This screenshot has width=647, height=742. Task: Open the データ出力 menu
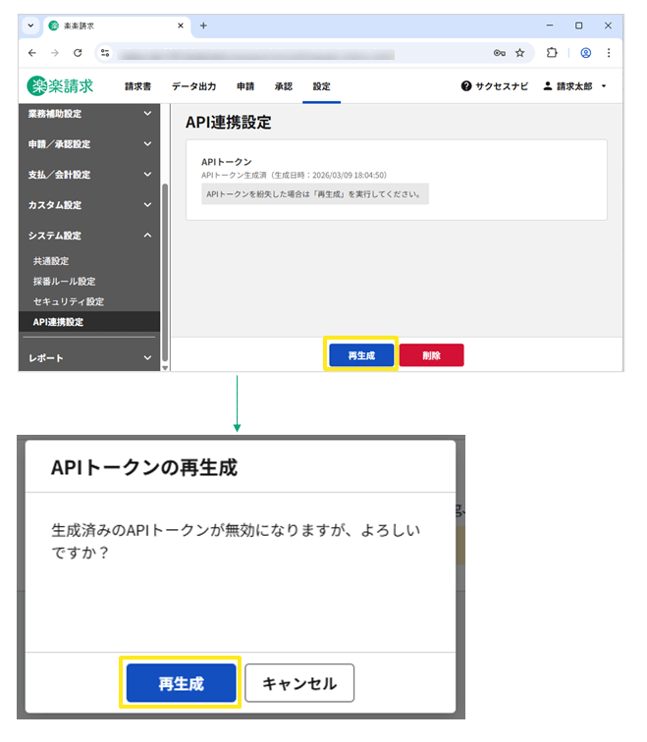coord(194,86)
